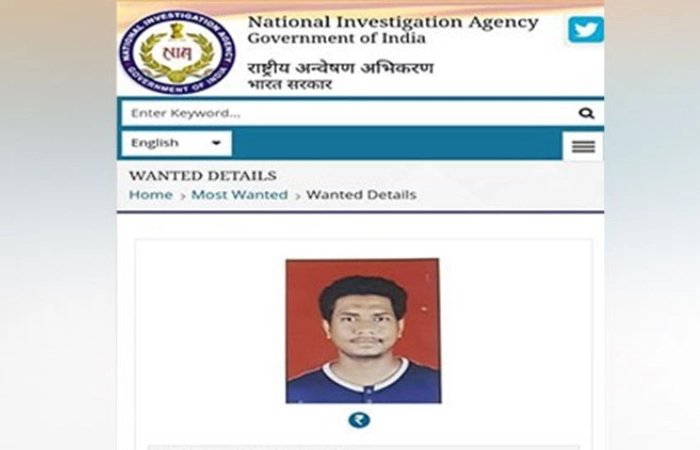Click the dropdown arrow beside English
Viewport: 700px width, 450px height.
216,143
